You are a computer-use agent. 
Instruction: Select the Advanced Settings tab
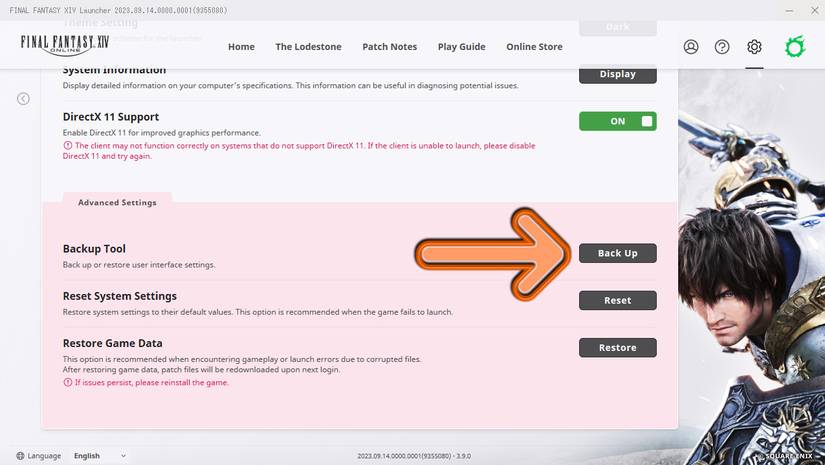coord(117,202)
